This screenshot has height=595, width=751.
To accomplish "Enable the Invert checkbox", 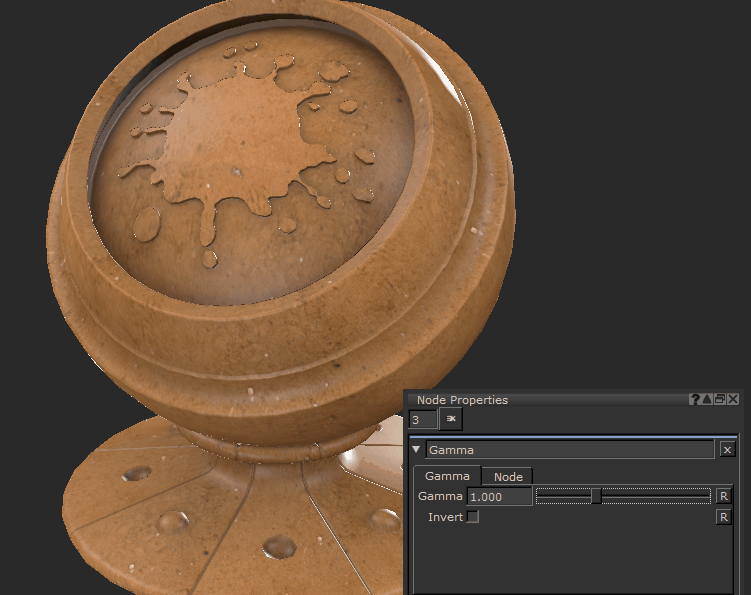I will click(473, 517).
